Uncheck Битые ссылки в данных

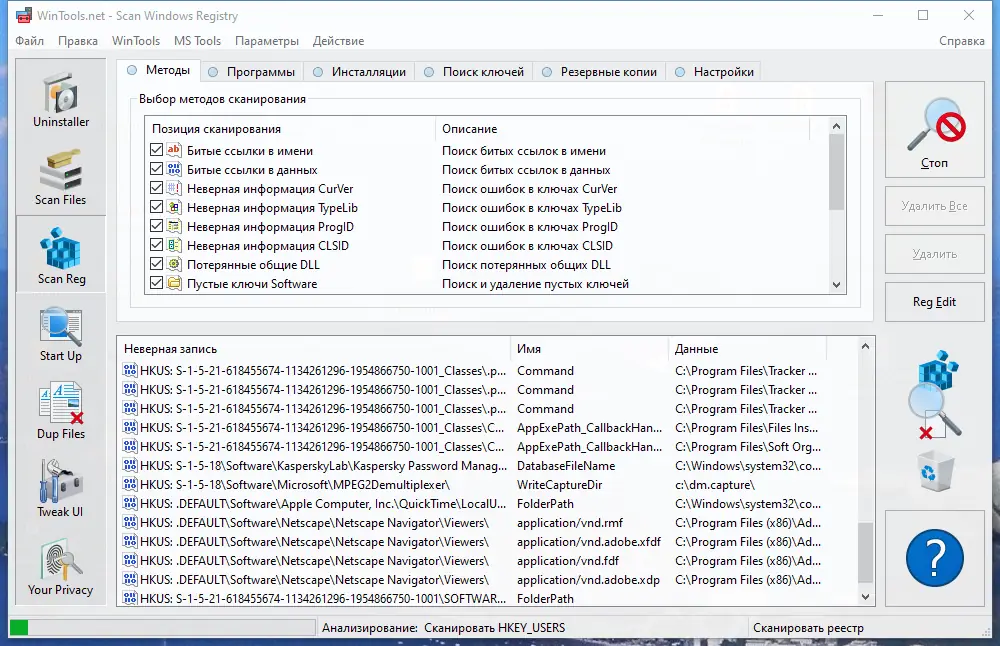point(156,170)
